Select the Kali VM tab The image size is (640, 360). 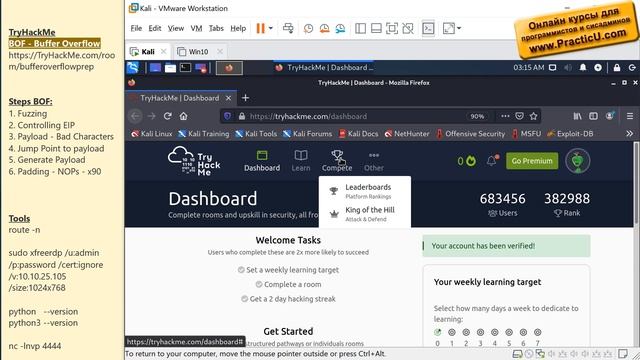[148, 51]
